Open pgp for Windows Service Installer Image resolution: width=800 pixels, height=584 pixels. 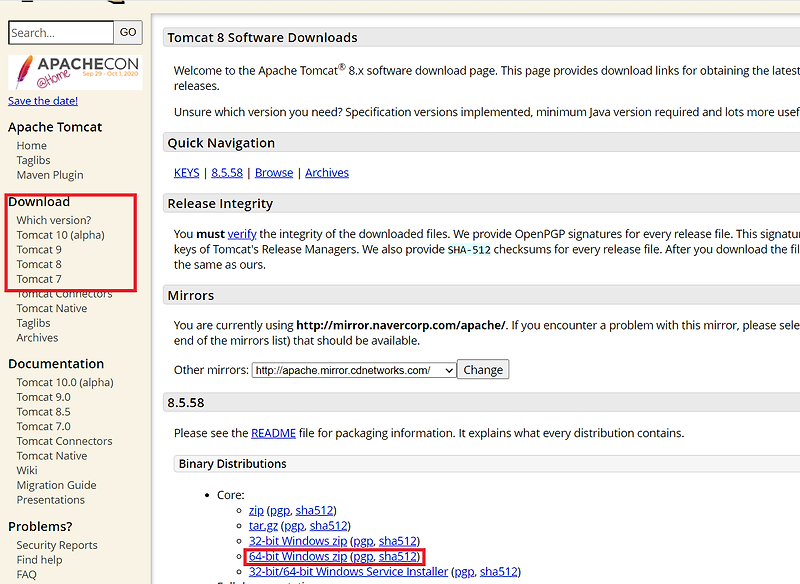coord(464,572)
